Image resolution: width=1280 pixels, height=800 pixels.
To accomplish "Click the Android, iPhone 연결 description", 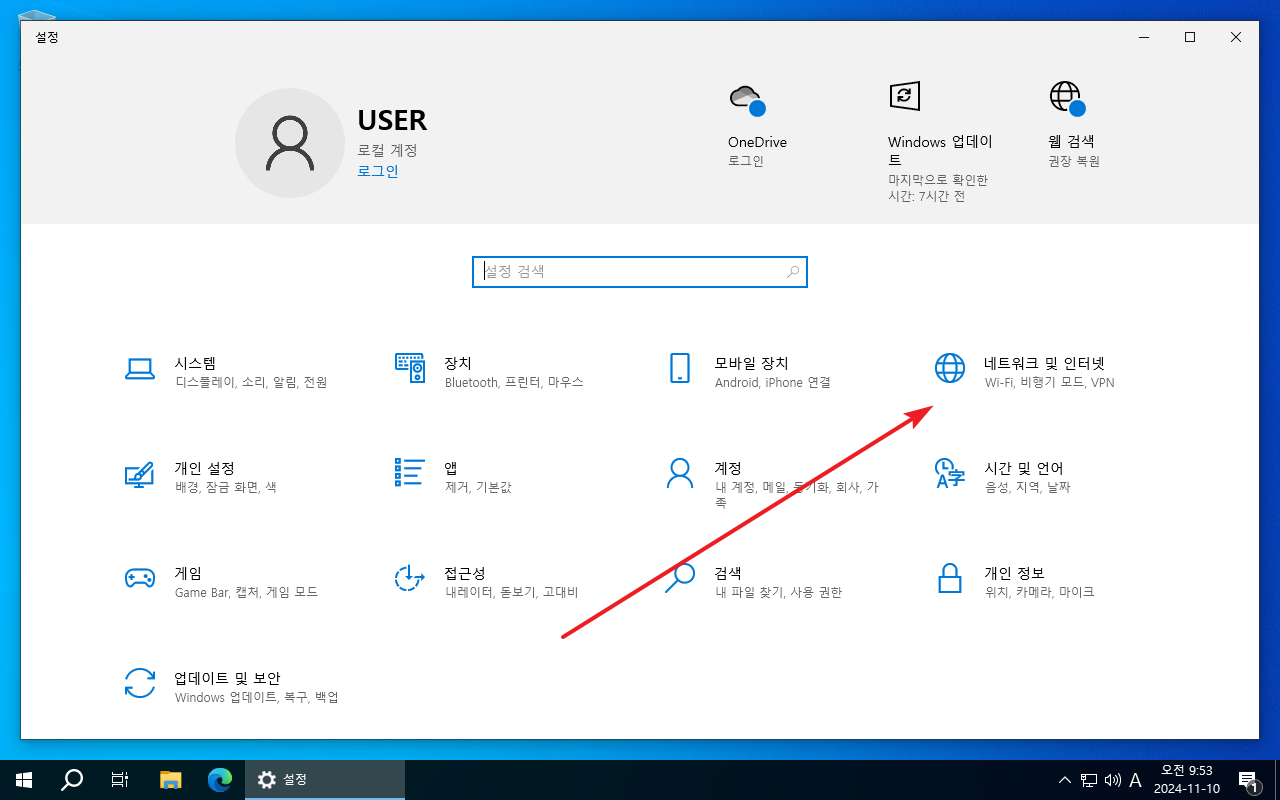I will click(x=773, y=382).
